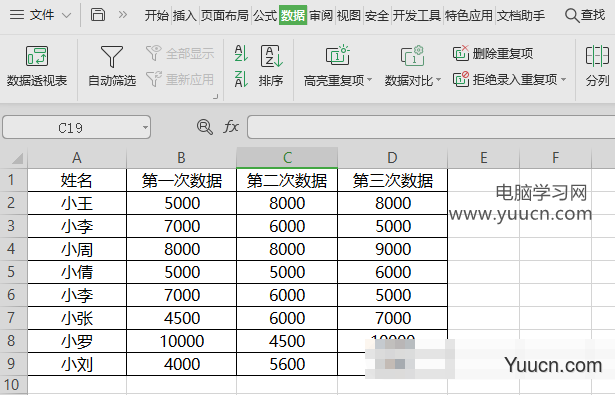This screenshot has width=615, height=395.
Task: Select column B header
Action: click(x=182, y=158)
